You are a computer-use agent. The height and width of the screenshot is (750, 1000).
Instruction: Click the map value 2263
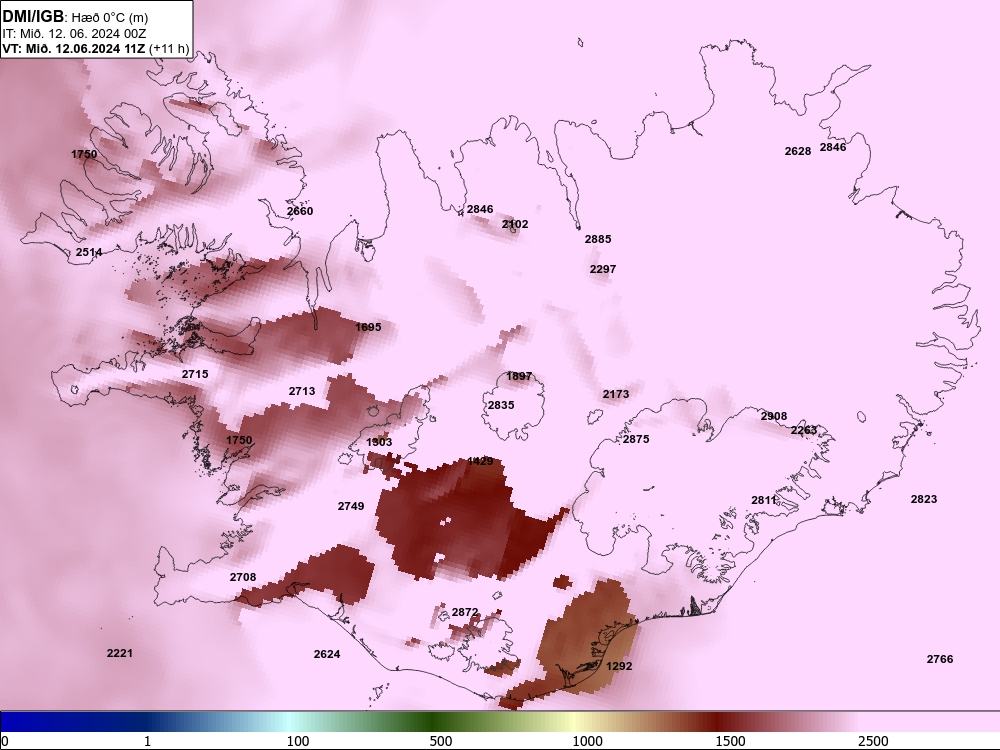804,430
